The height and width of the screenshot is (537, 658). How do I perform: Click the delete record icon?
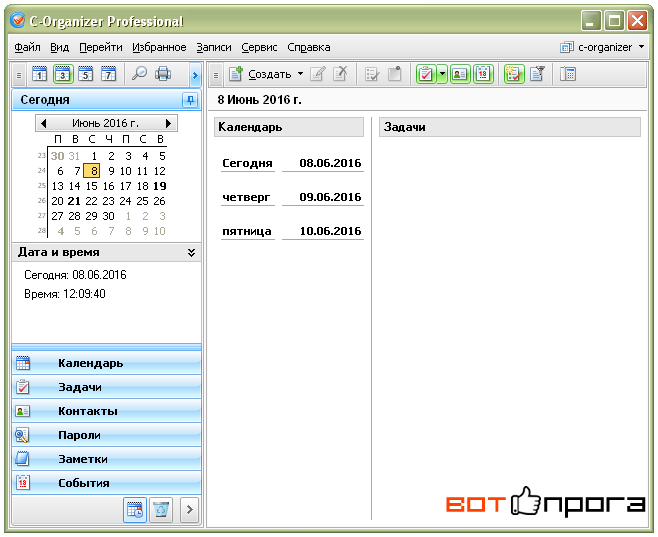(x=340, y=74)
